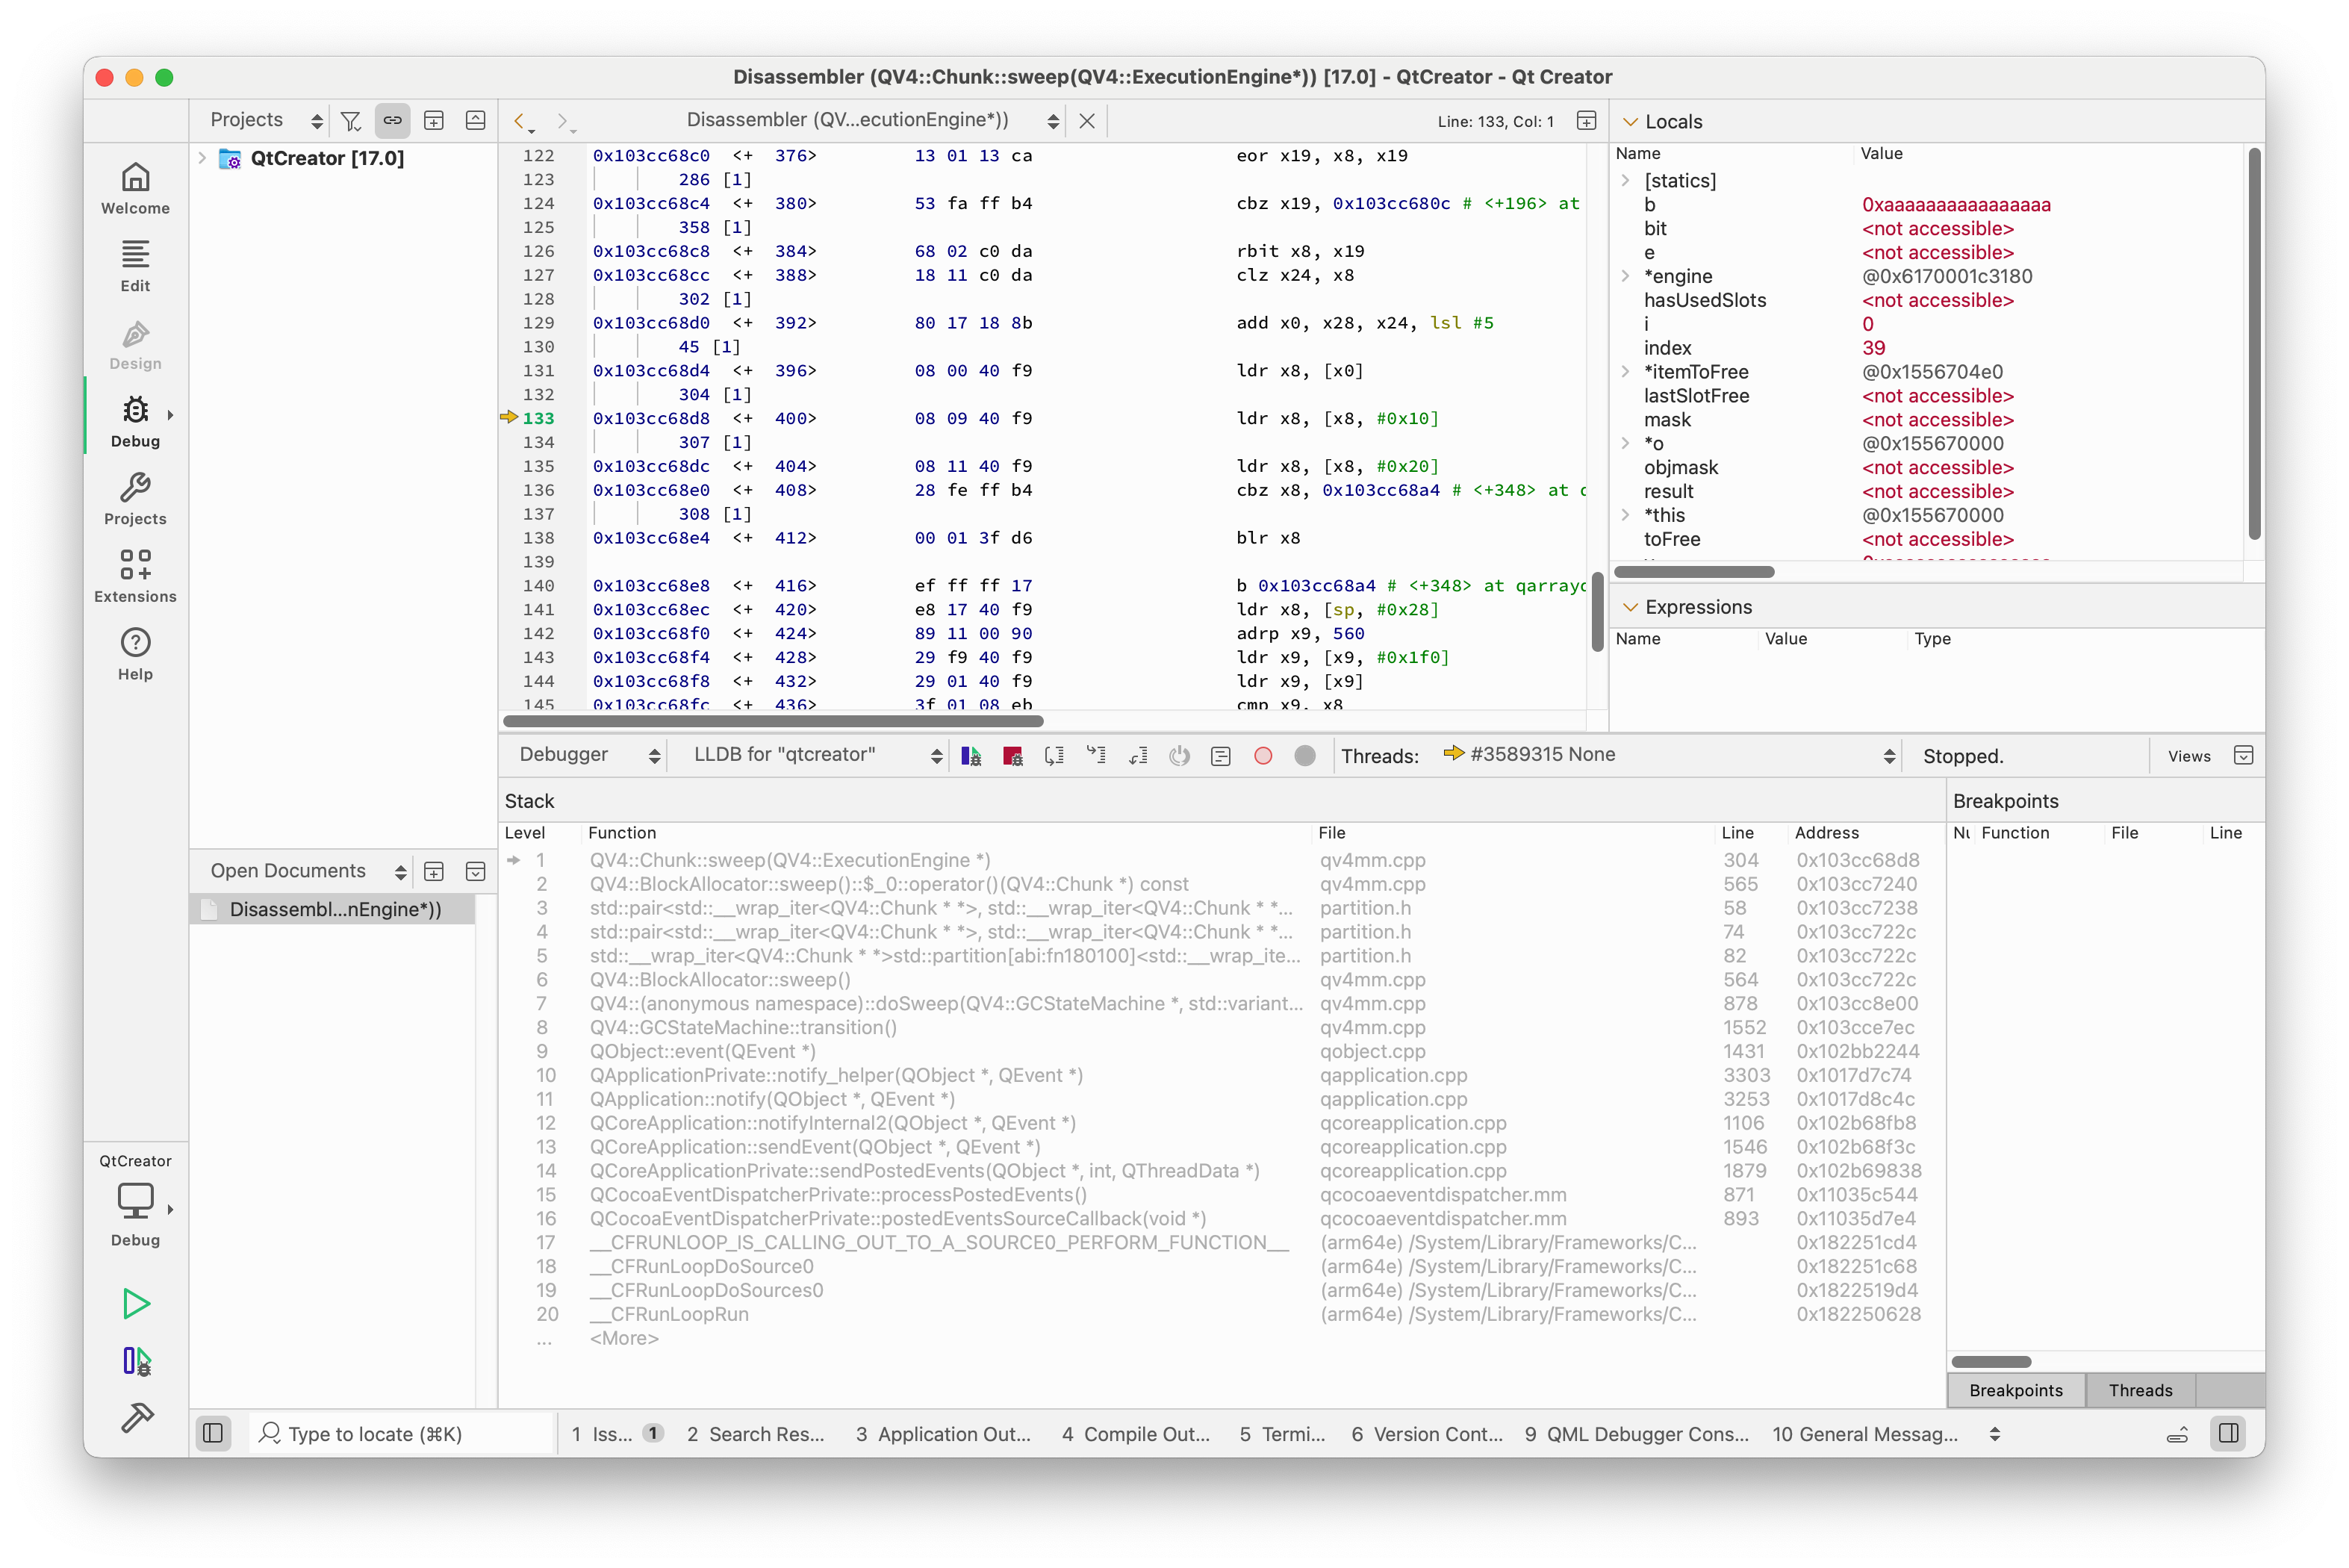Open the Application Output pane
The width and height of the screenshot is (2349, 1568).
(942, 1434)
